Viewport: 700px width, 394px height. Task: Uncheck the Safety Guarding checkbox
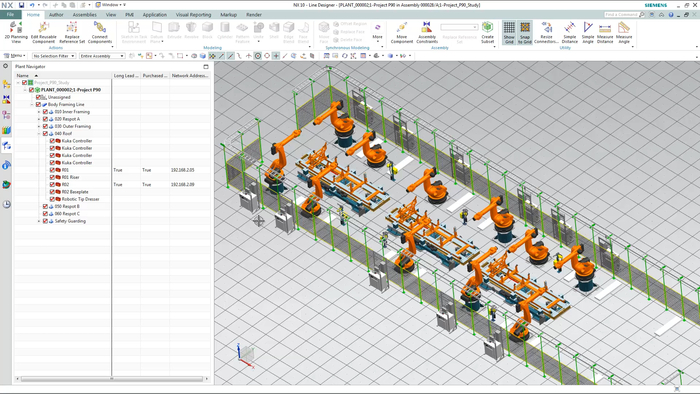tap(45, 221)
